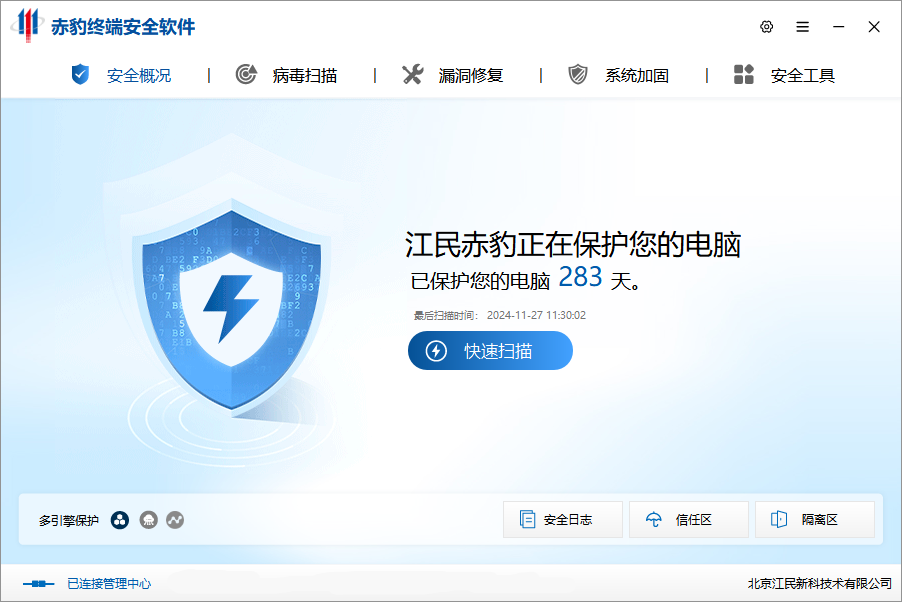Open the 隔离区 quarantine zone

tap(815, 520)
